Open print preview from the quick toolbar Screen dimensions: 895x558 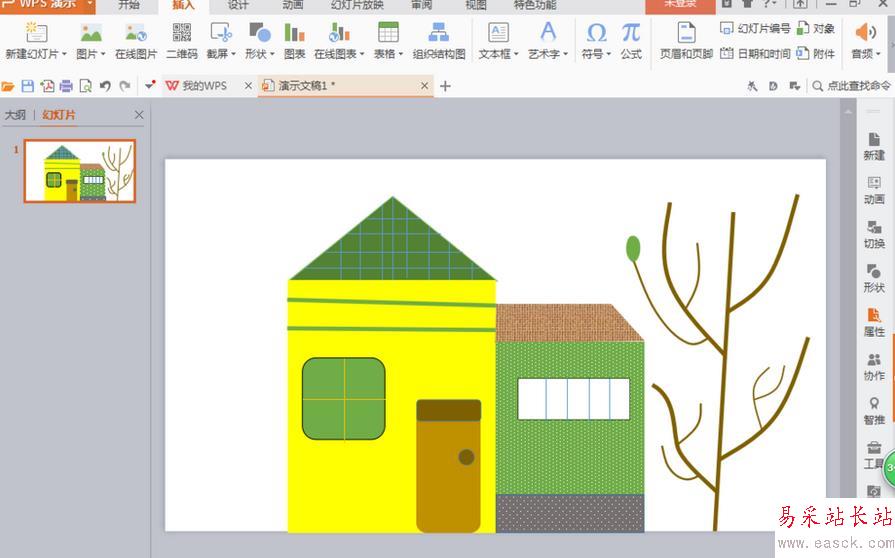pyautogui.click(x=86, y=86)
